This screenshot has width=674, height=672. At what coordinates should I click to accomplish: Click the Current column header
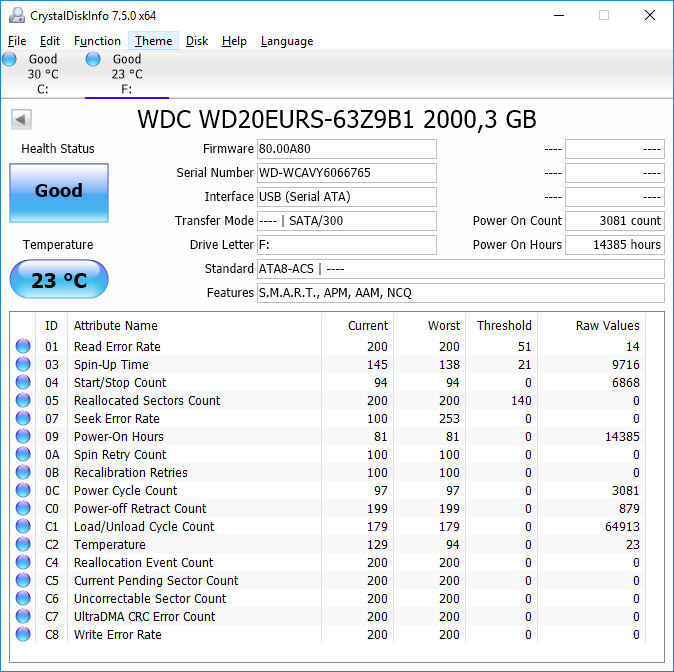click(368, 325)
